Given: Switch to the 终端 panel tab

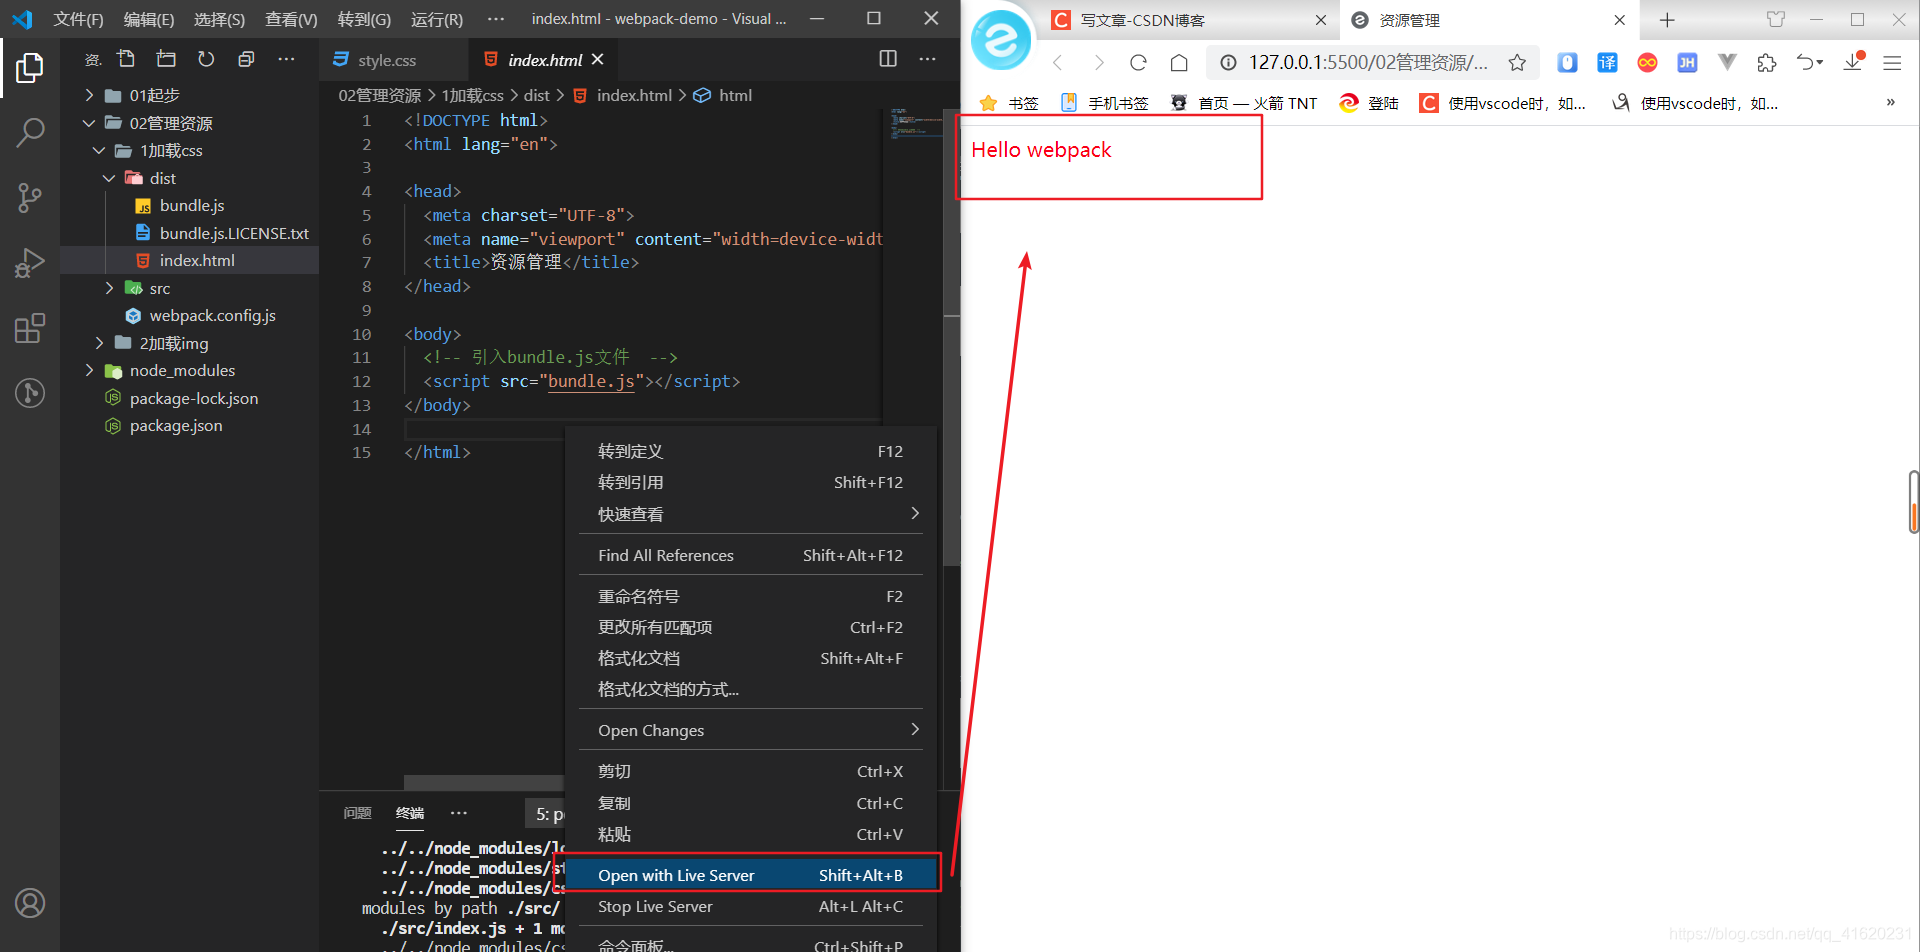Looking at the screenshot, I should (x=410, y=813).
